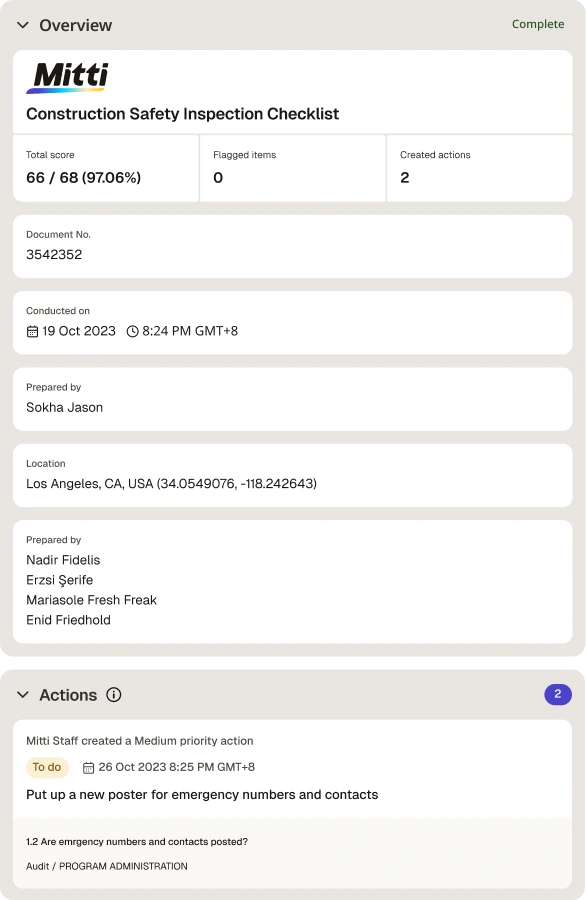
Task: Click the calendar icon next to 26 Oct 2023
Action: pos(88,768)
